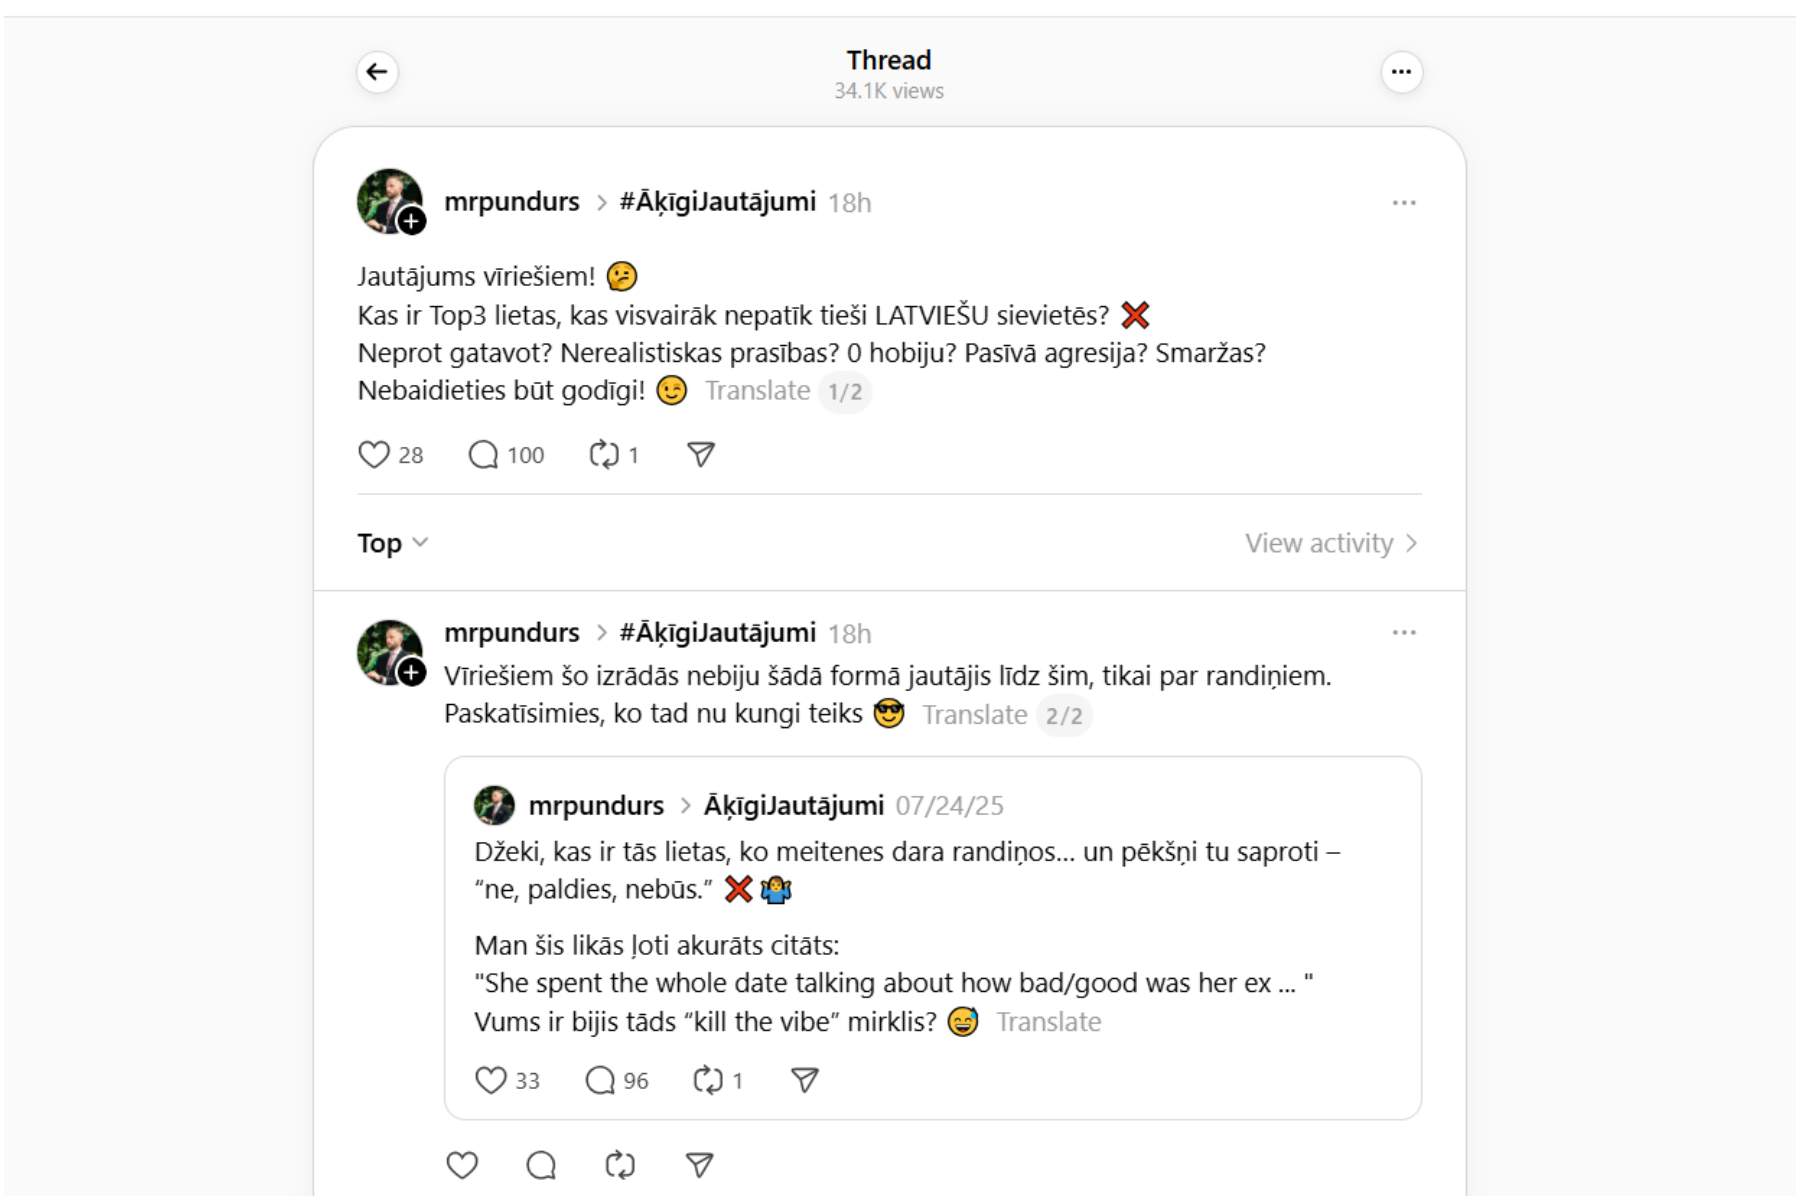Open mrpundurs profile from second post username

point(511,633)
